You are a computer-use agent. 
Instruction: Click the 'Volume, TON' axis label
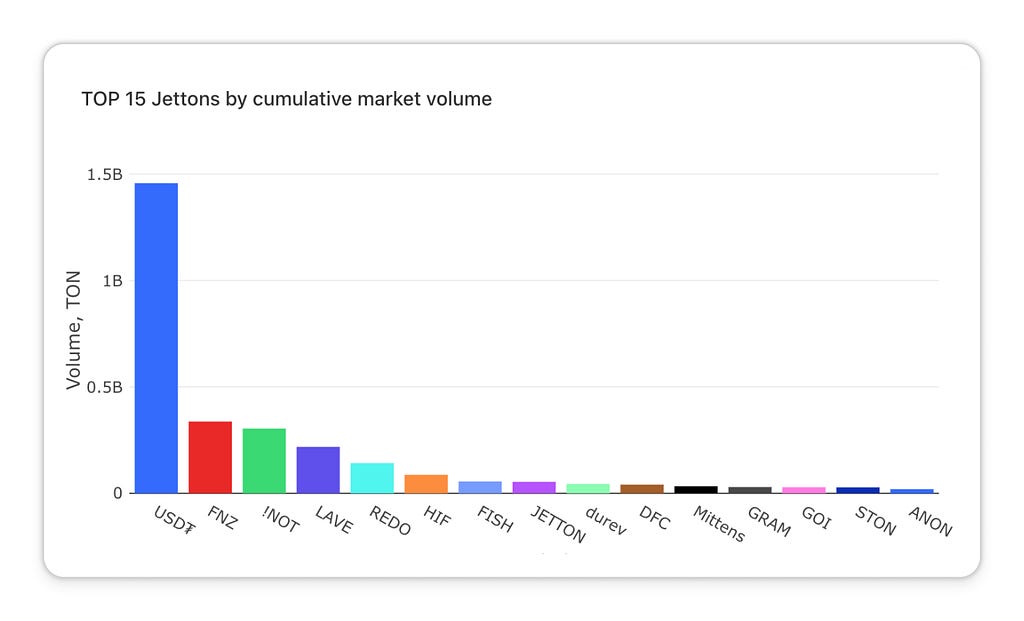point(74,330)
